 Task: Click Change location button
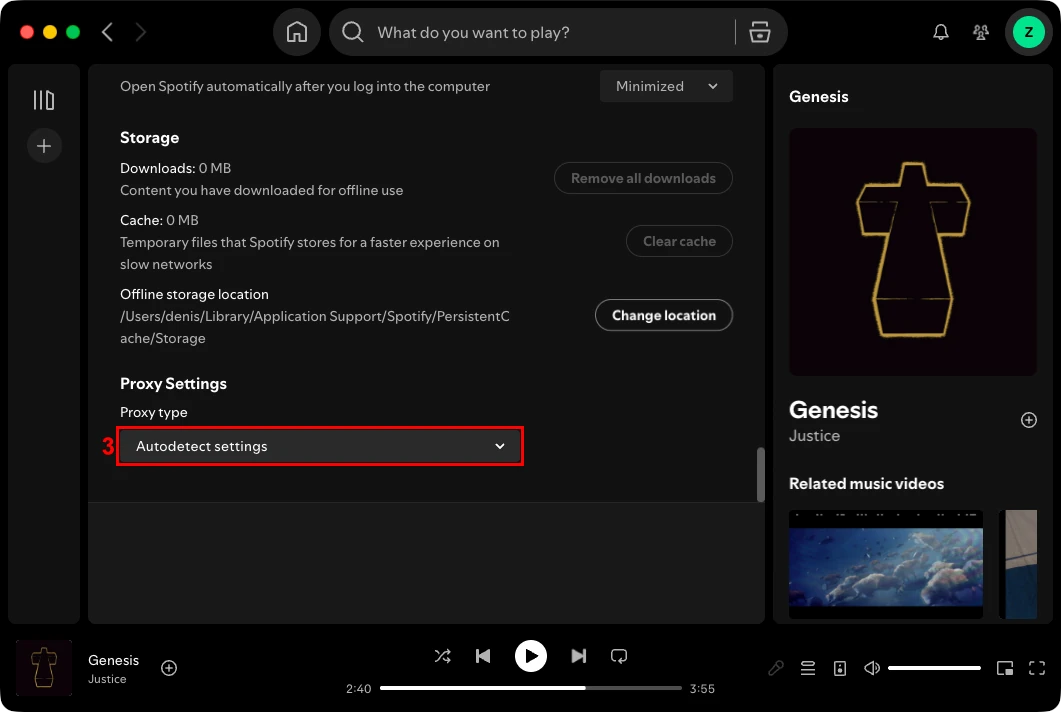[663, 315]
